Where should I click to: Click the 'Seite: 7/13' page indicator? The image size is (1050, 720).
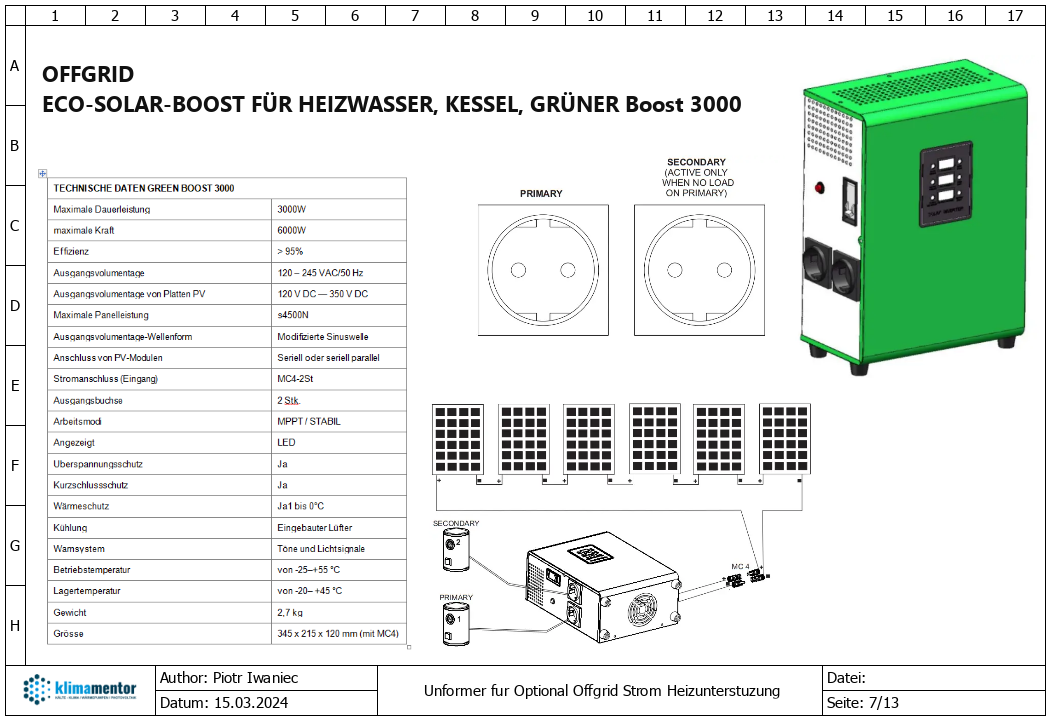[932, 703]
